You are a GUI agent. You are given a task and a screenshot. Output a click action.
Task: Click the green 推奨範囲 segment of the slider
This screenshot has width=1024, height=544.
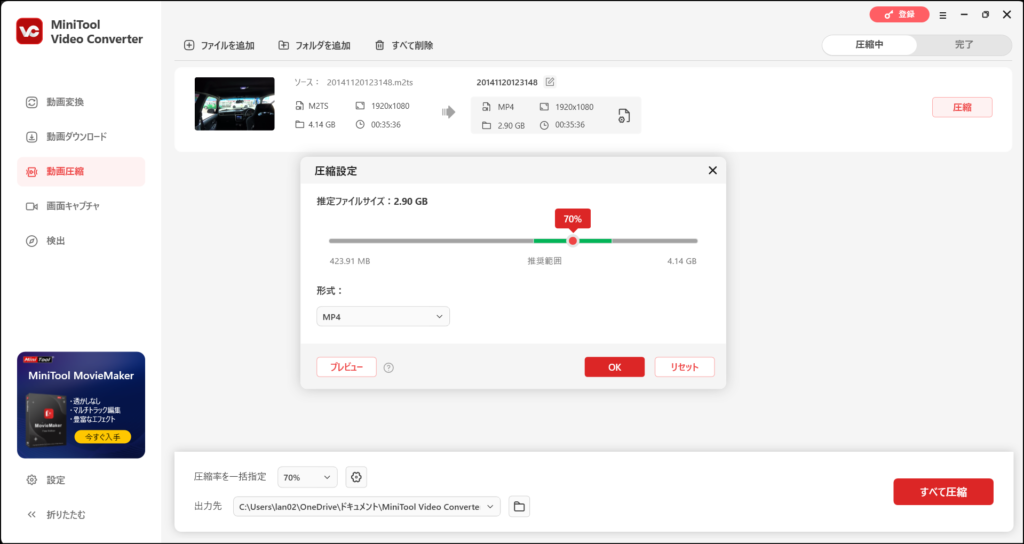573,241
